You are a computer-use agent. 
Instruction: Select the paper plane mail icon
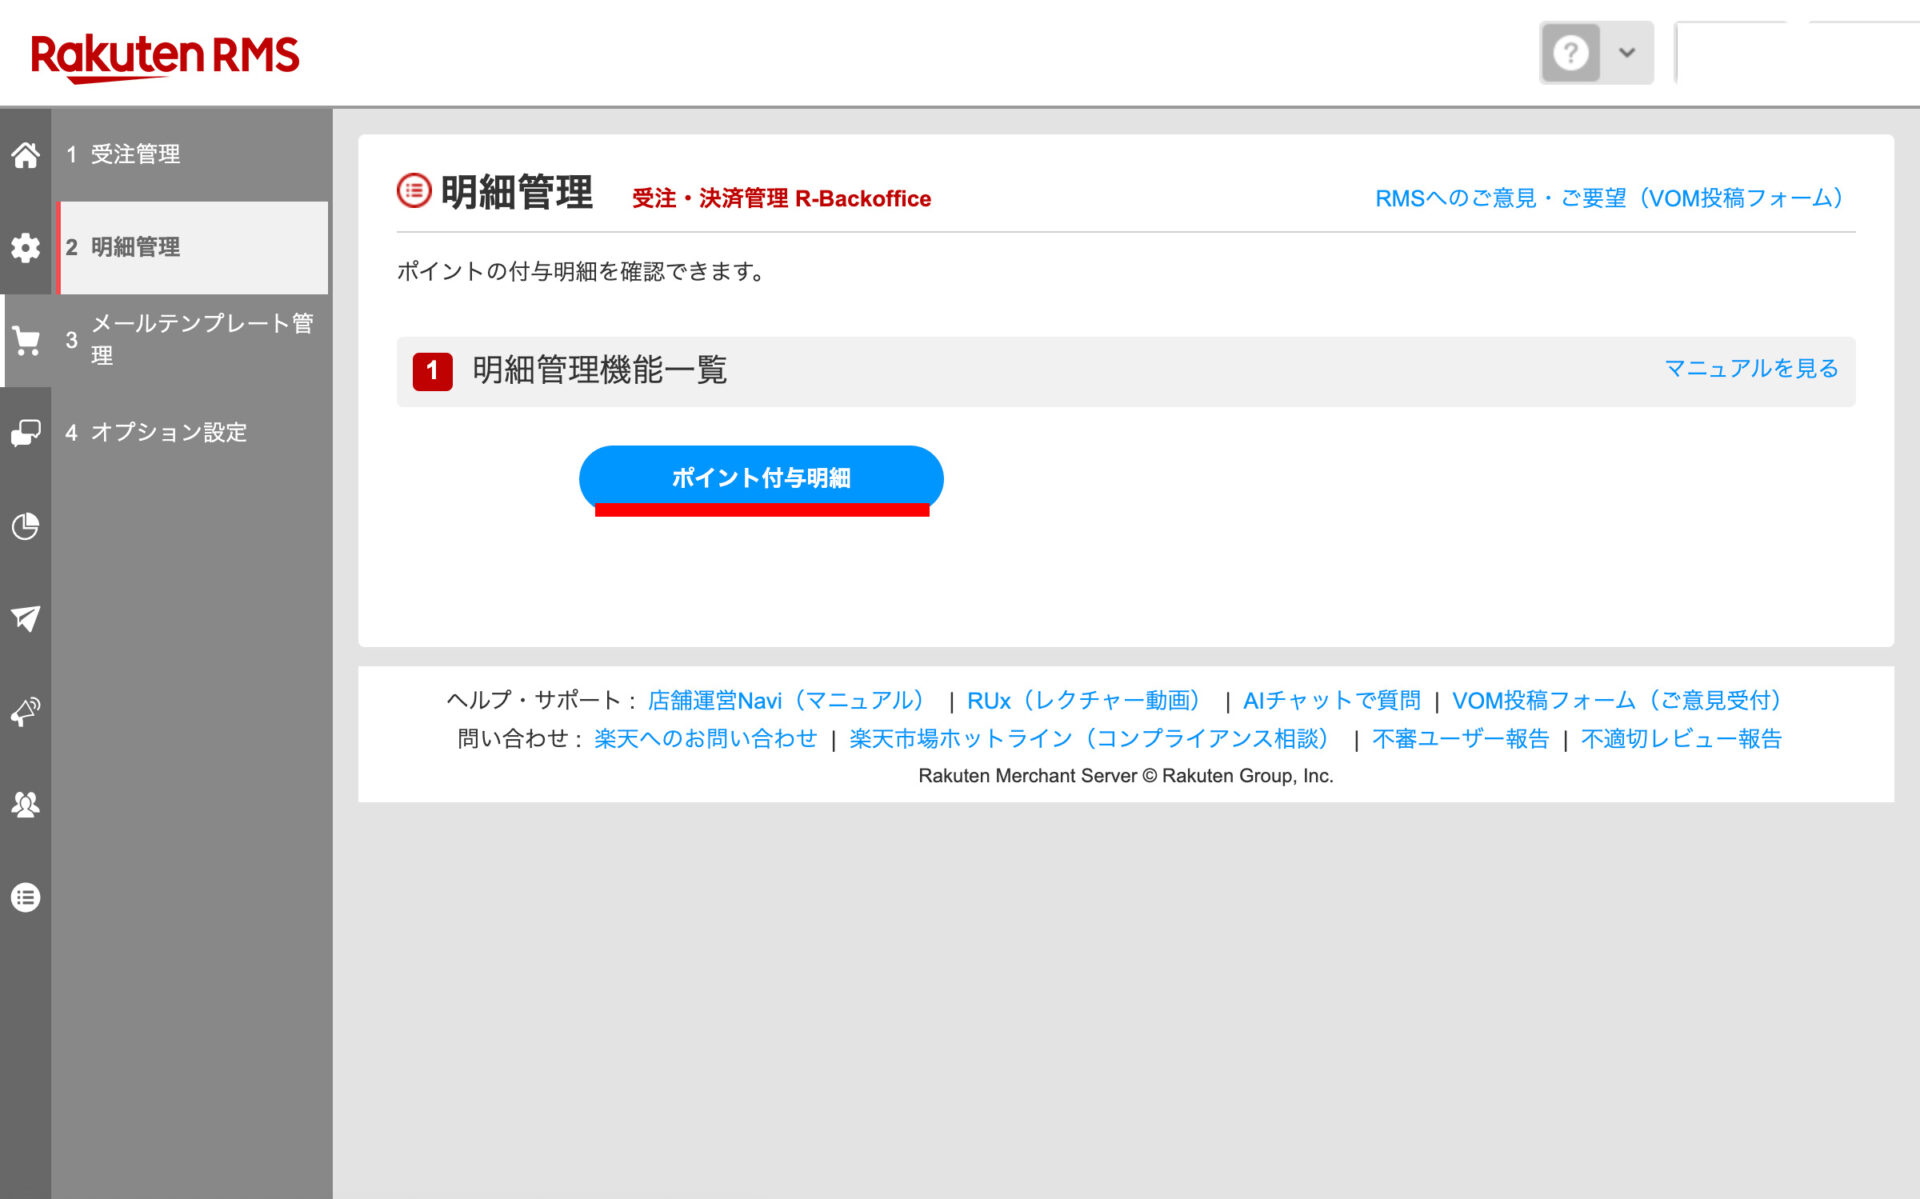click(x=25, y=619)
